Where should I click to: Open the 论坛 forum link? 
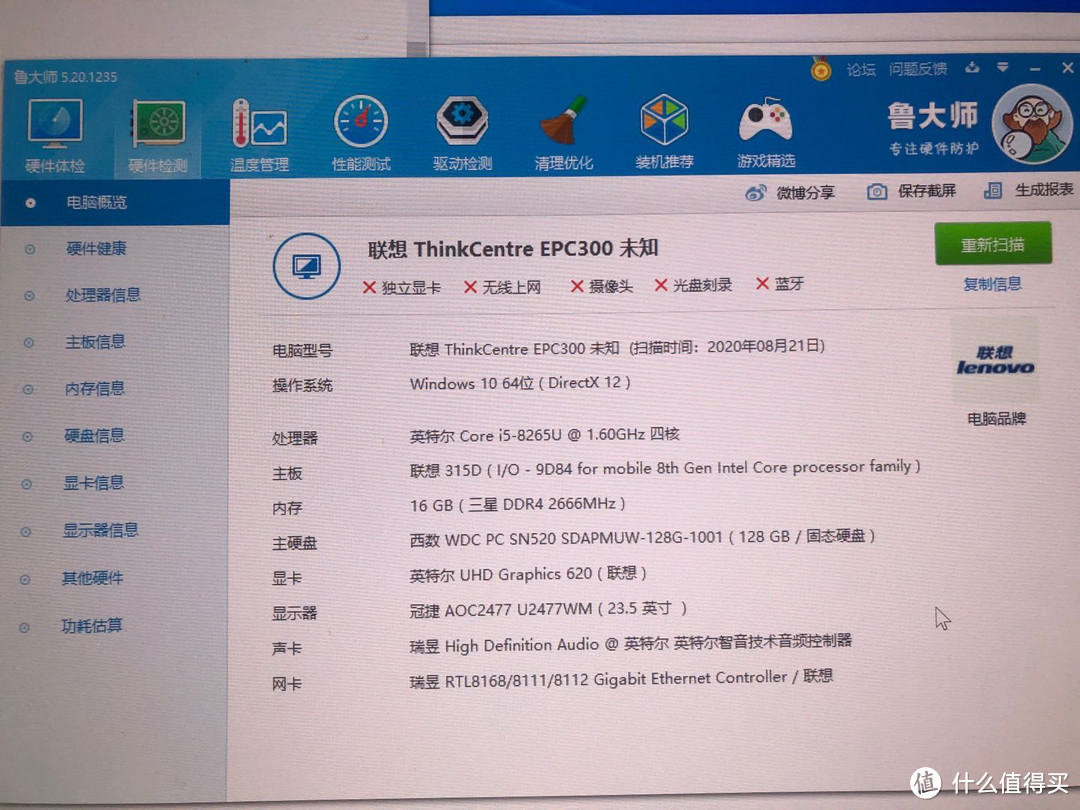point(861,69)
